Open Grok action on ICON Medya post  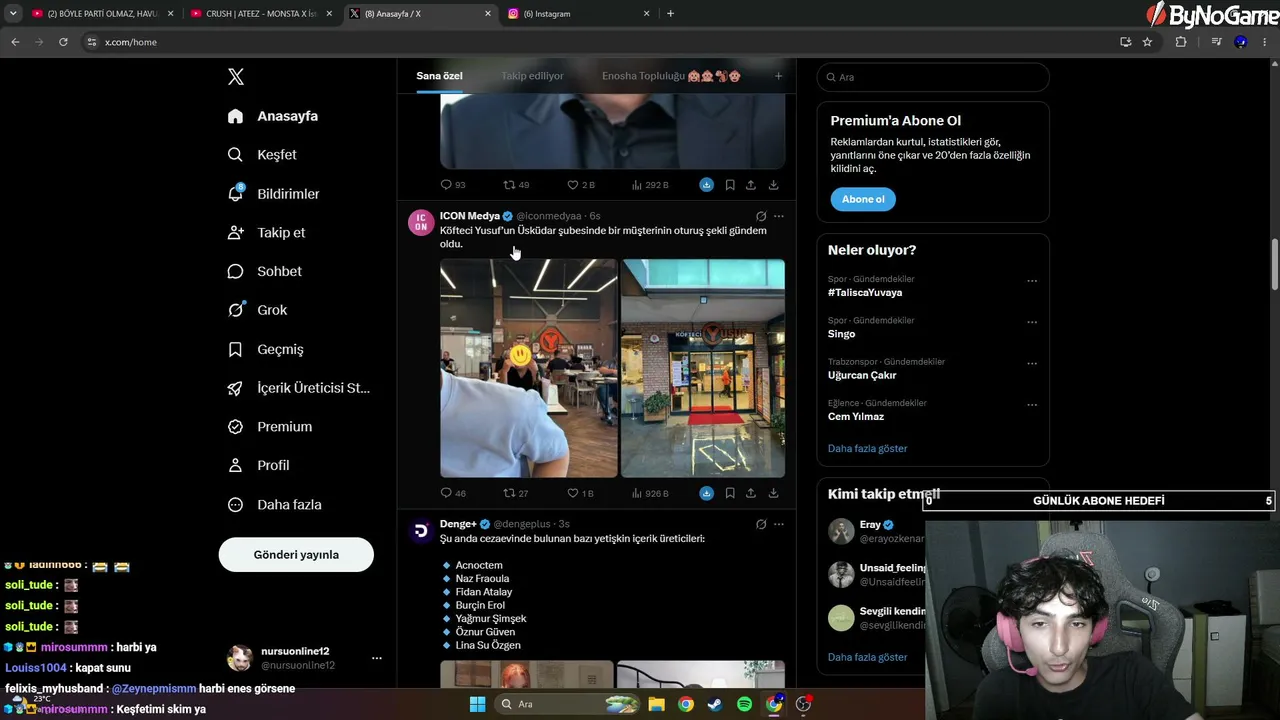(761, 216)
